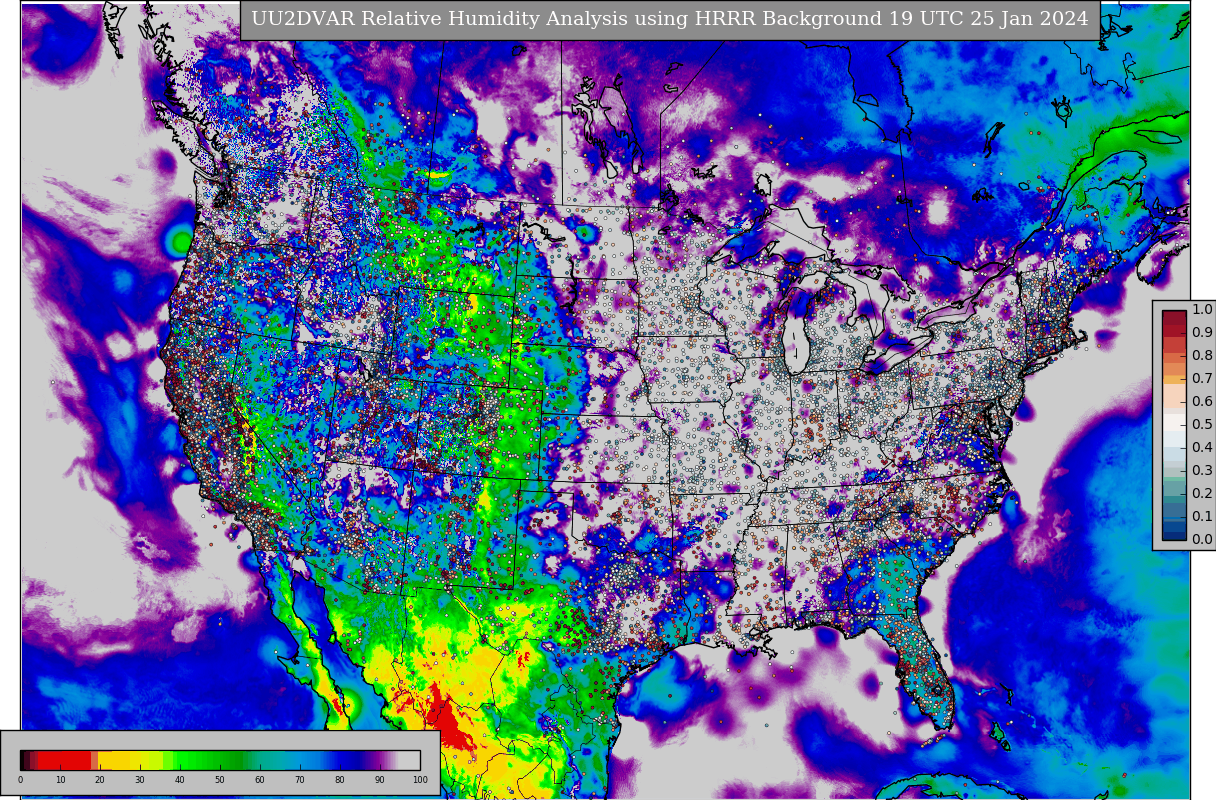
Task: Click the 0.7 label on right colorbar
Action: point(1202,378)
